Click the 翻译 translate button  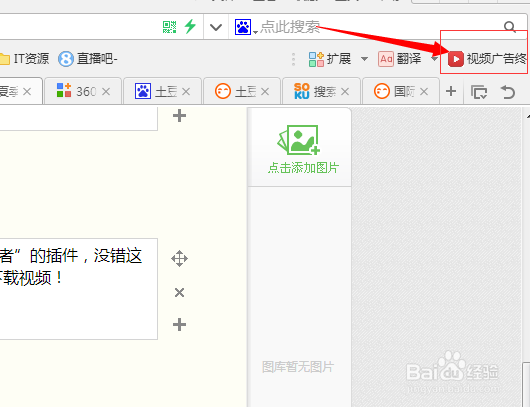click(400, 59)
